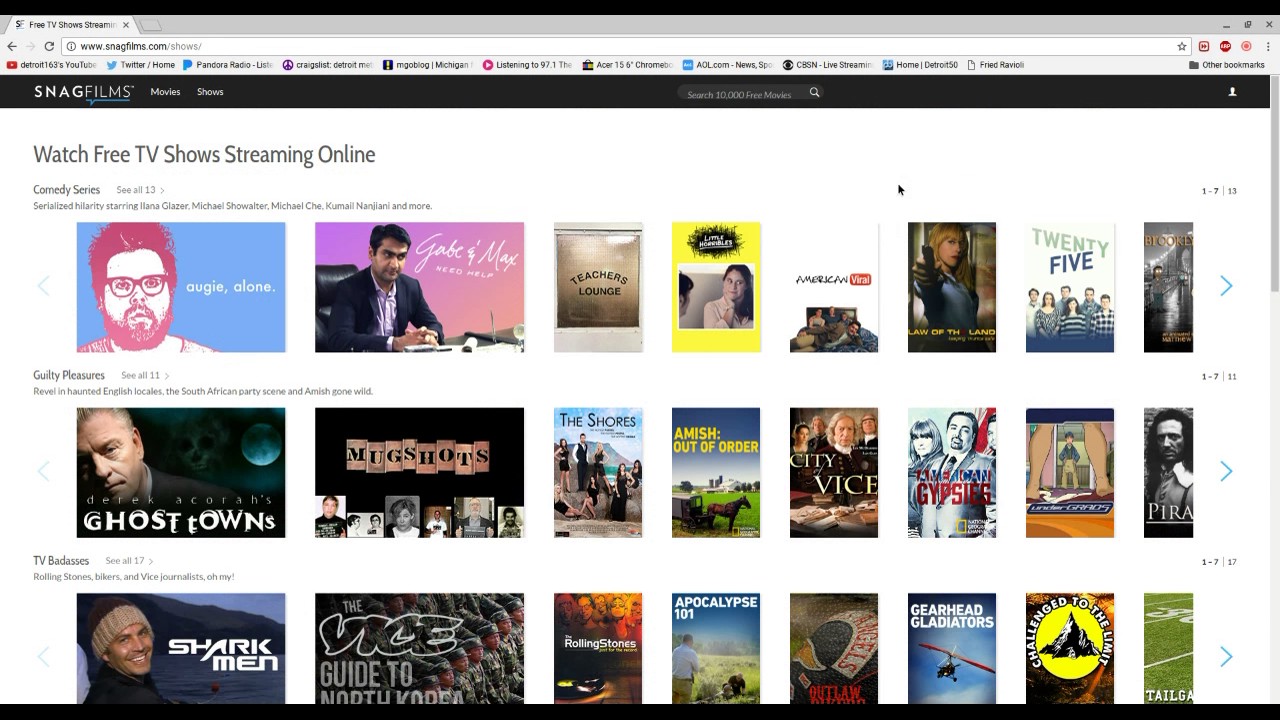1280x720 pixels.
Task: Select the Free TV Shows Streaming tab
Action: [72, 24]
